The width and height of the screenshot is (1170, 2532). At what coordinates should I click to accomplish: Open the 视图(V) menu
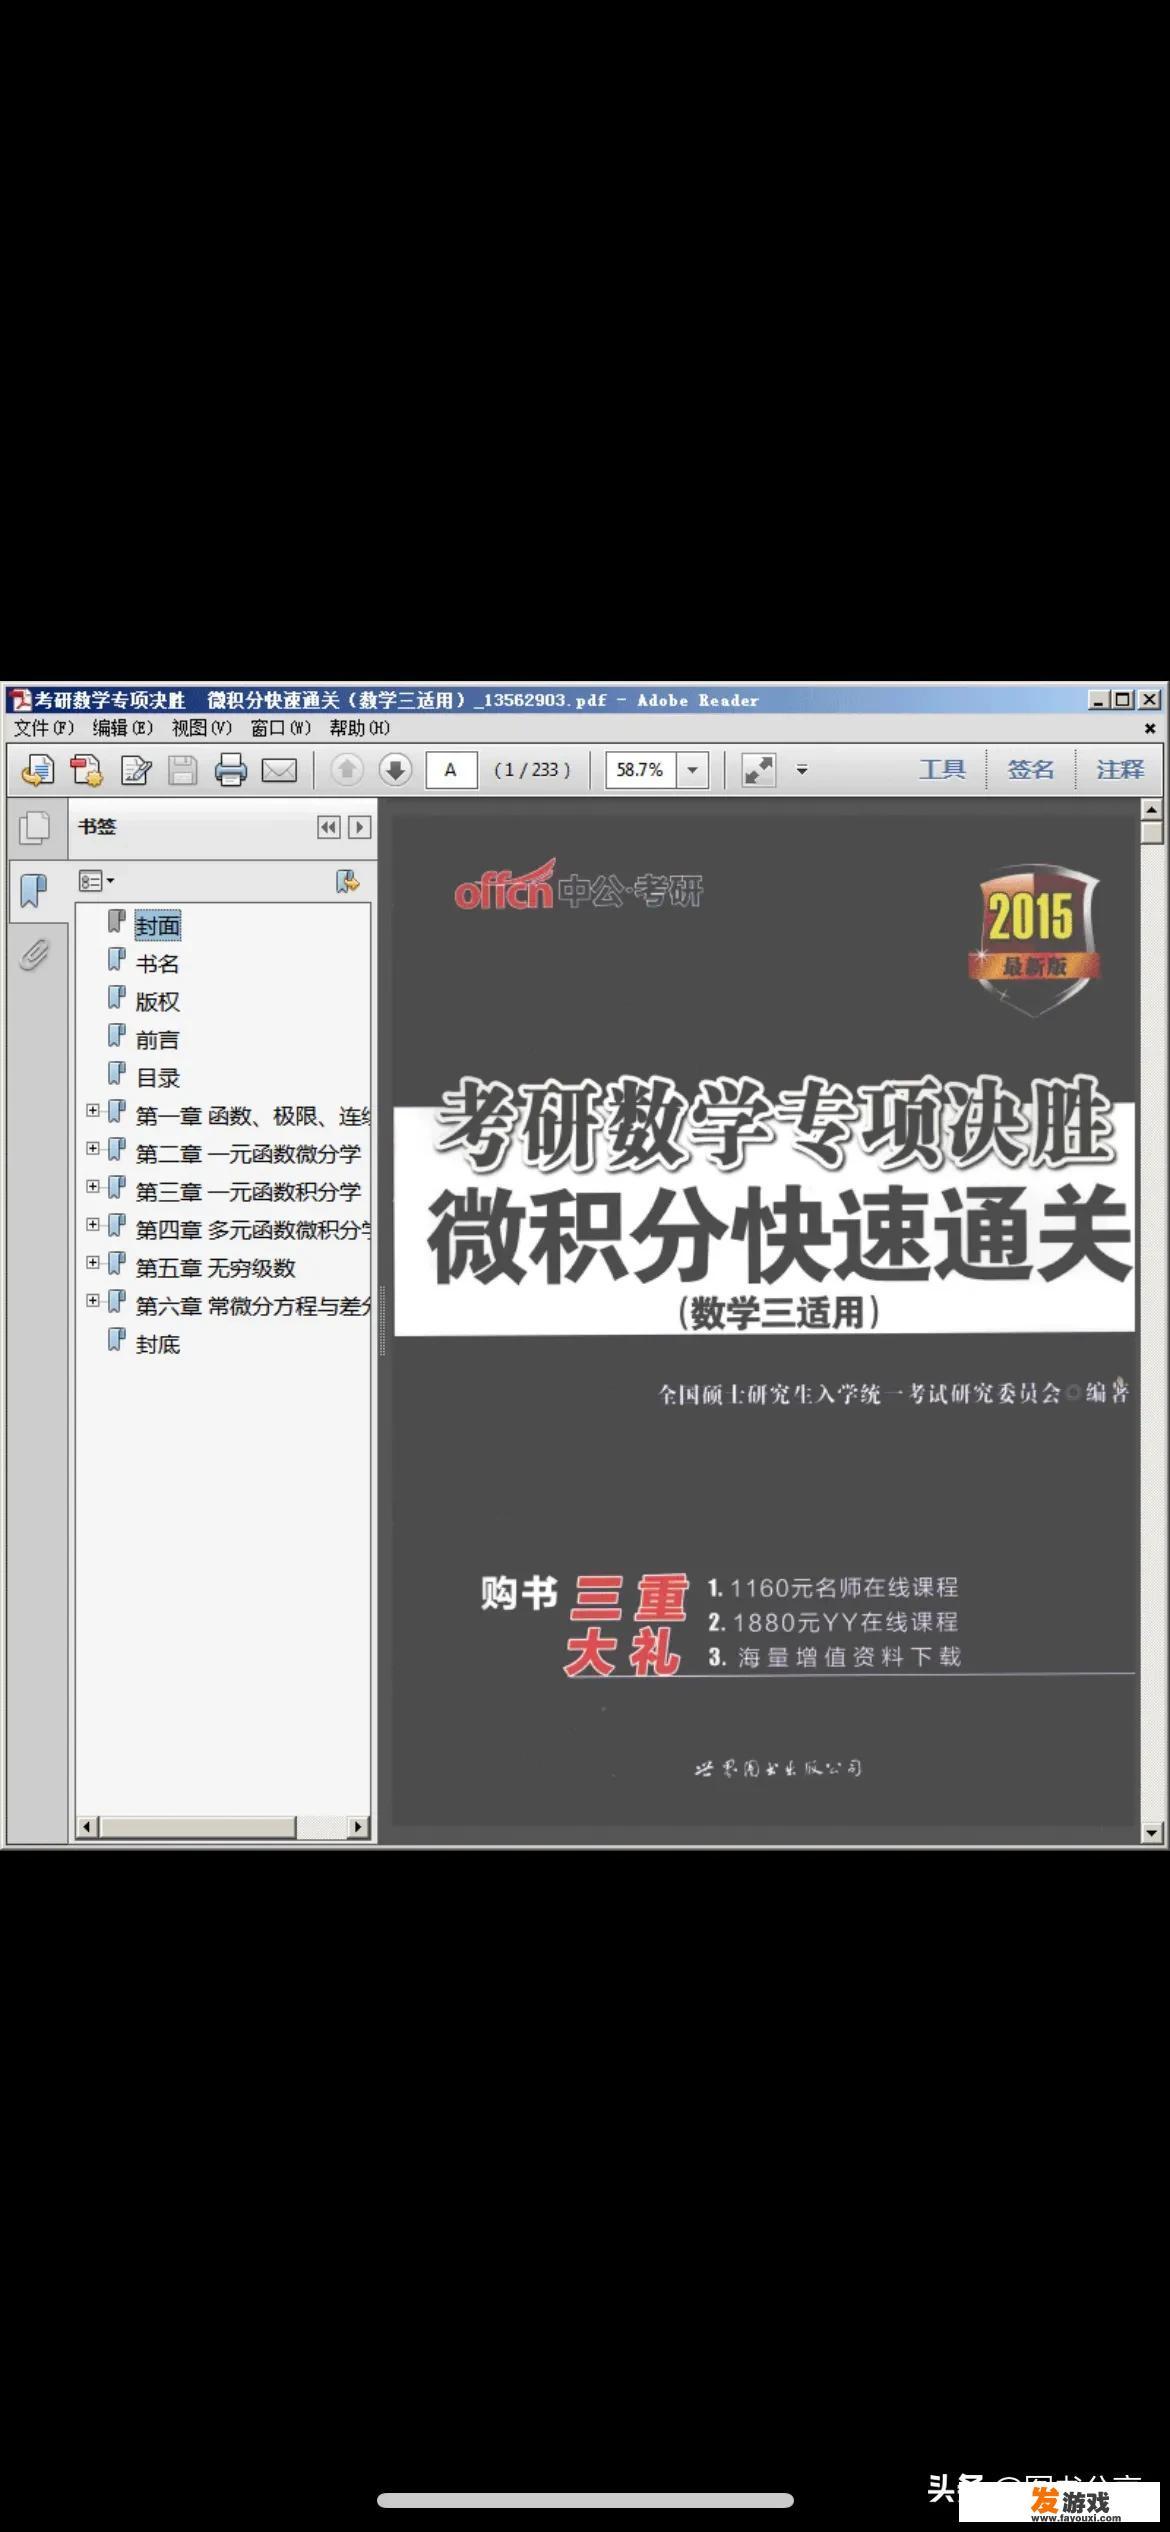202,728
